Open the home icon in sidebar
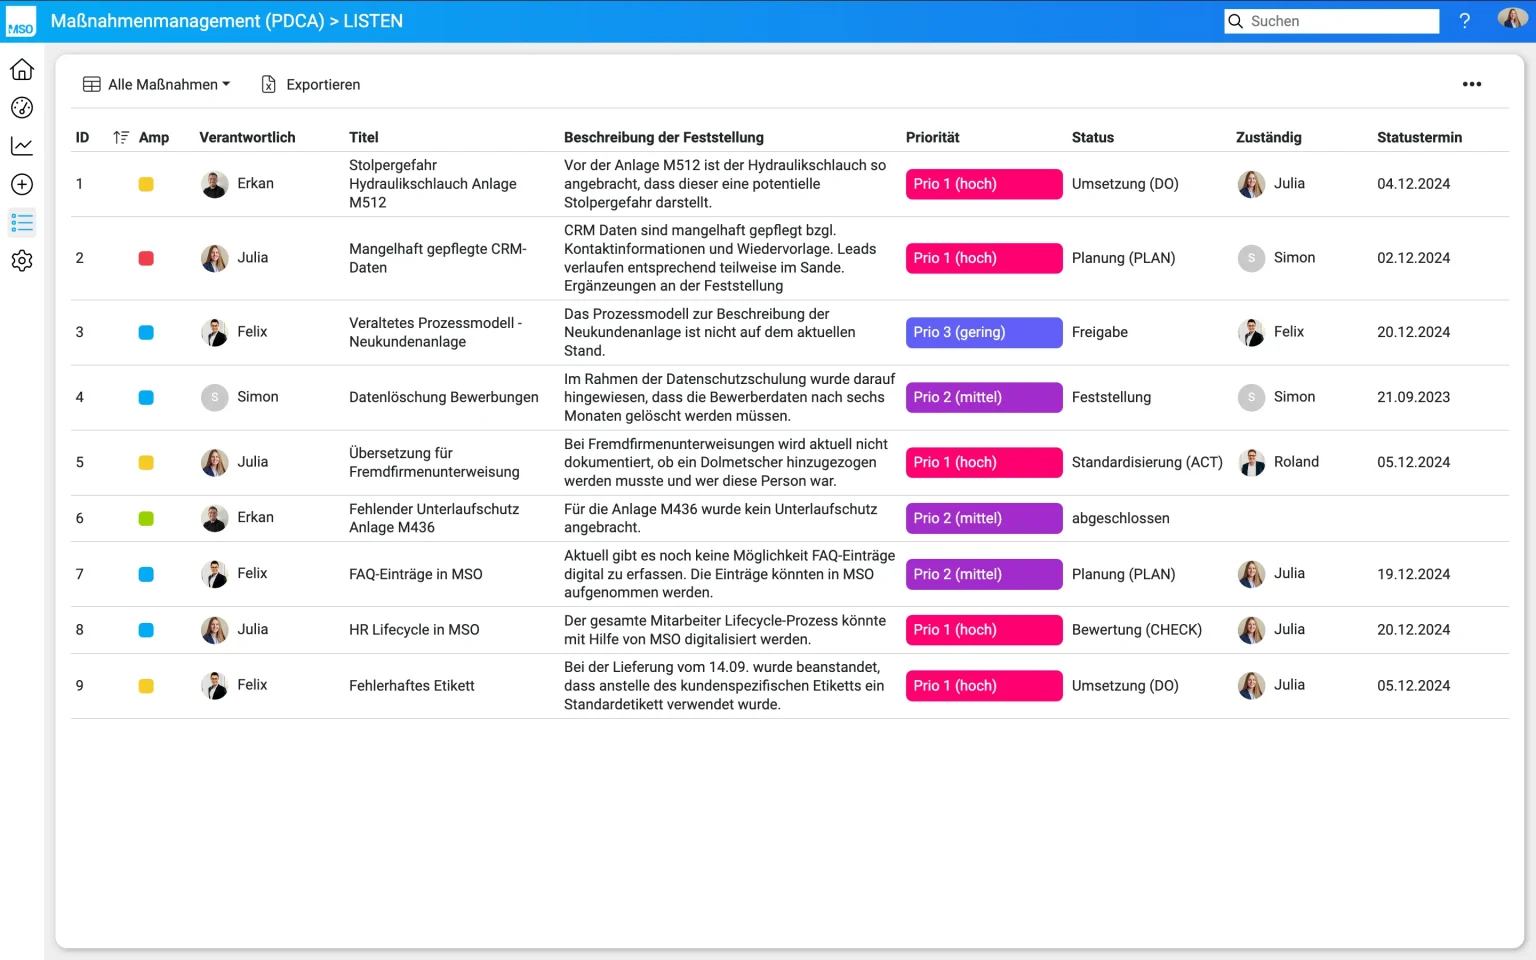 22,69
